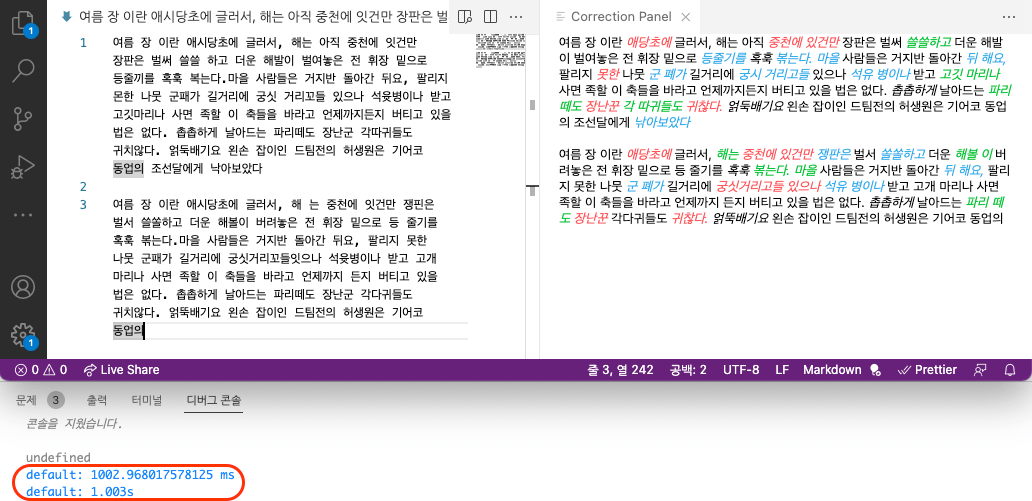Image resolution: width=1032 pixels, height=501 pixels.
Task: Open the Explorer view in activity bar
Action: pyautogui.click(x=23, y=22)
